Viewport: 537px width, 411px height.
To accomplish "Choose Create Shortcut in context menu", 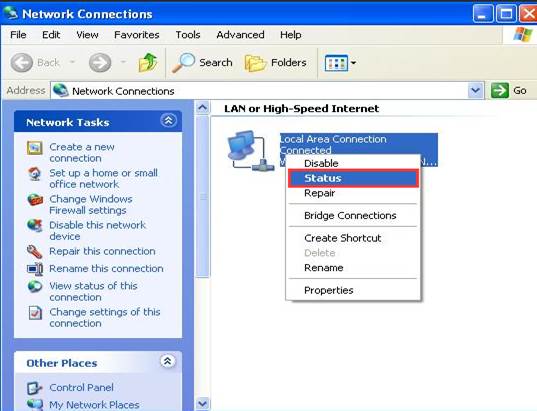I will coord(353,238).
